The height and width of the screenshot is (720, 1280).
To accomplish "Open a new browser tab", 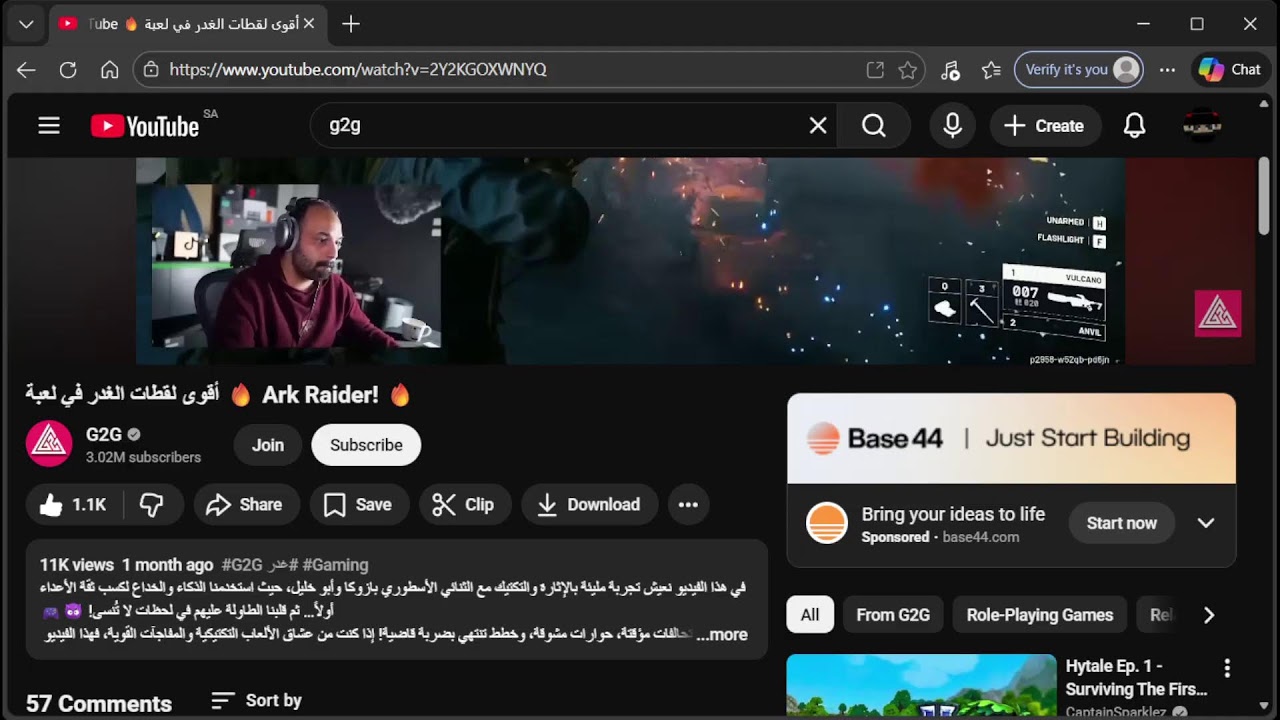I will tap(351, 24).
